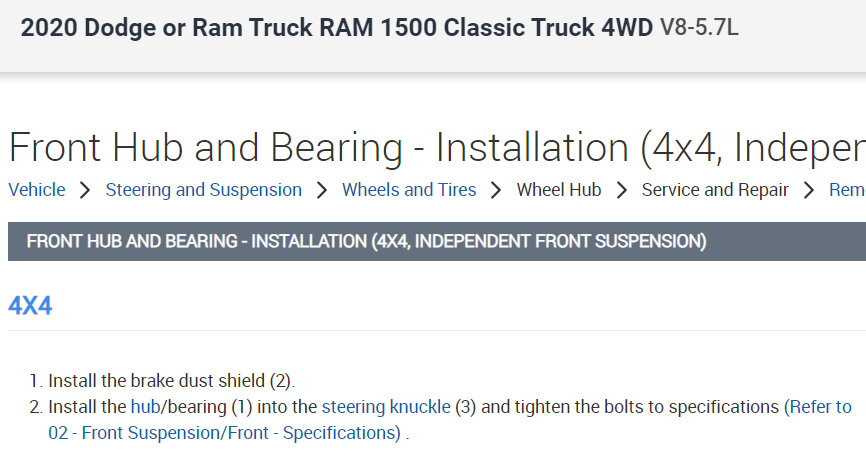Screen dimensions: 866x467
Task: Click the chevron after Service and Repair
Action: pyautogui.click(x=809, y=190)
